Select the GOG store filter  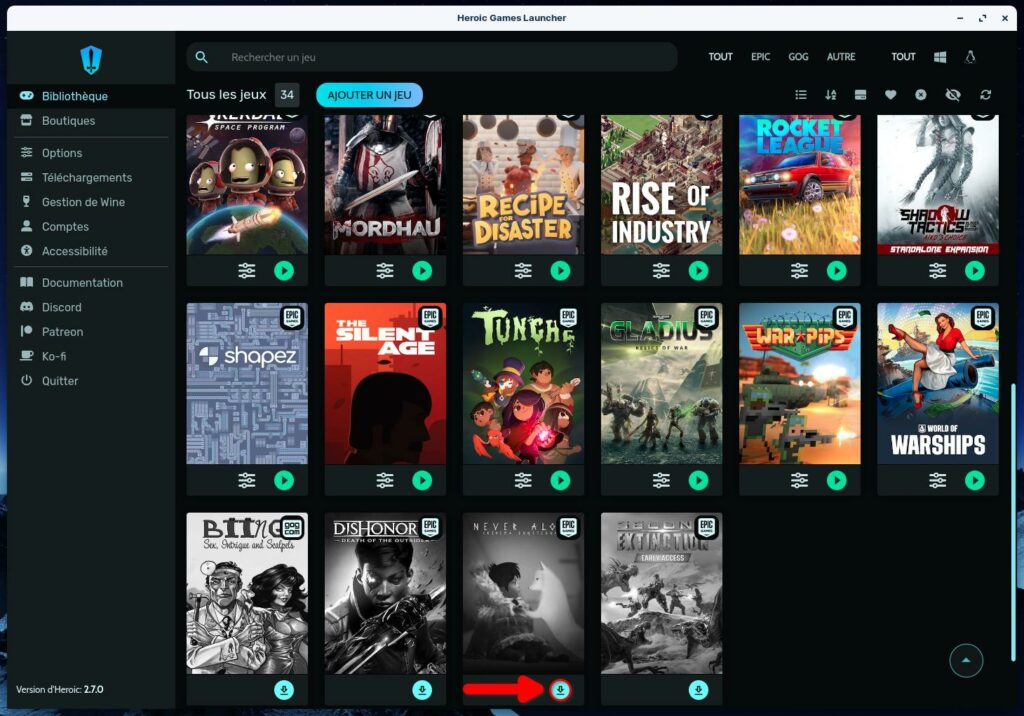coord(798,57)
